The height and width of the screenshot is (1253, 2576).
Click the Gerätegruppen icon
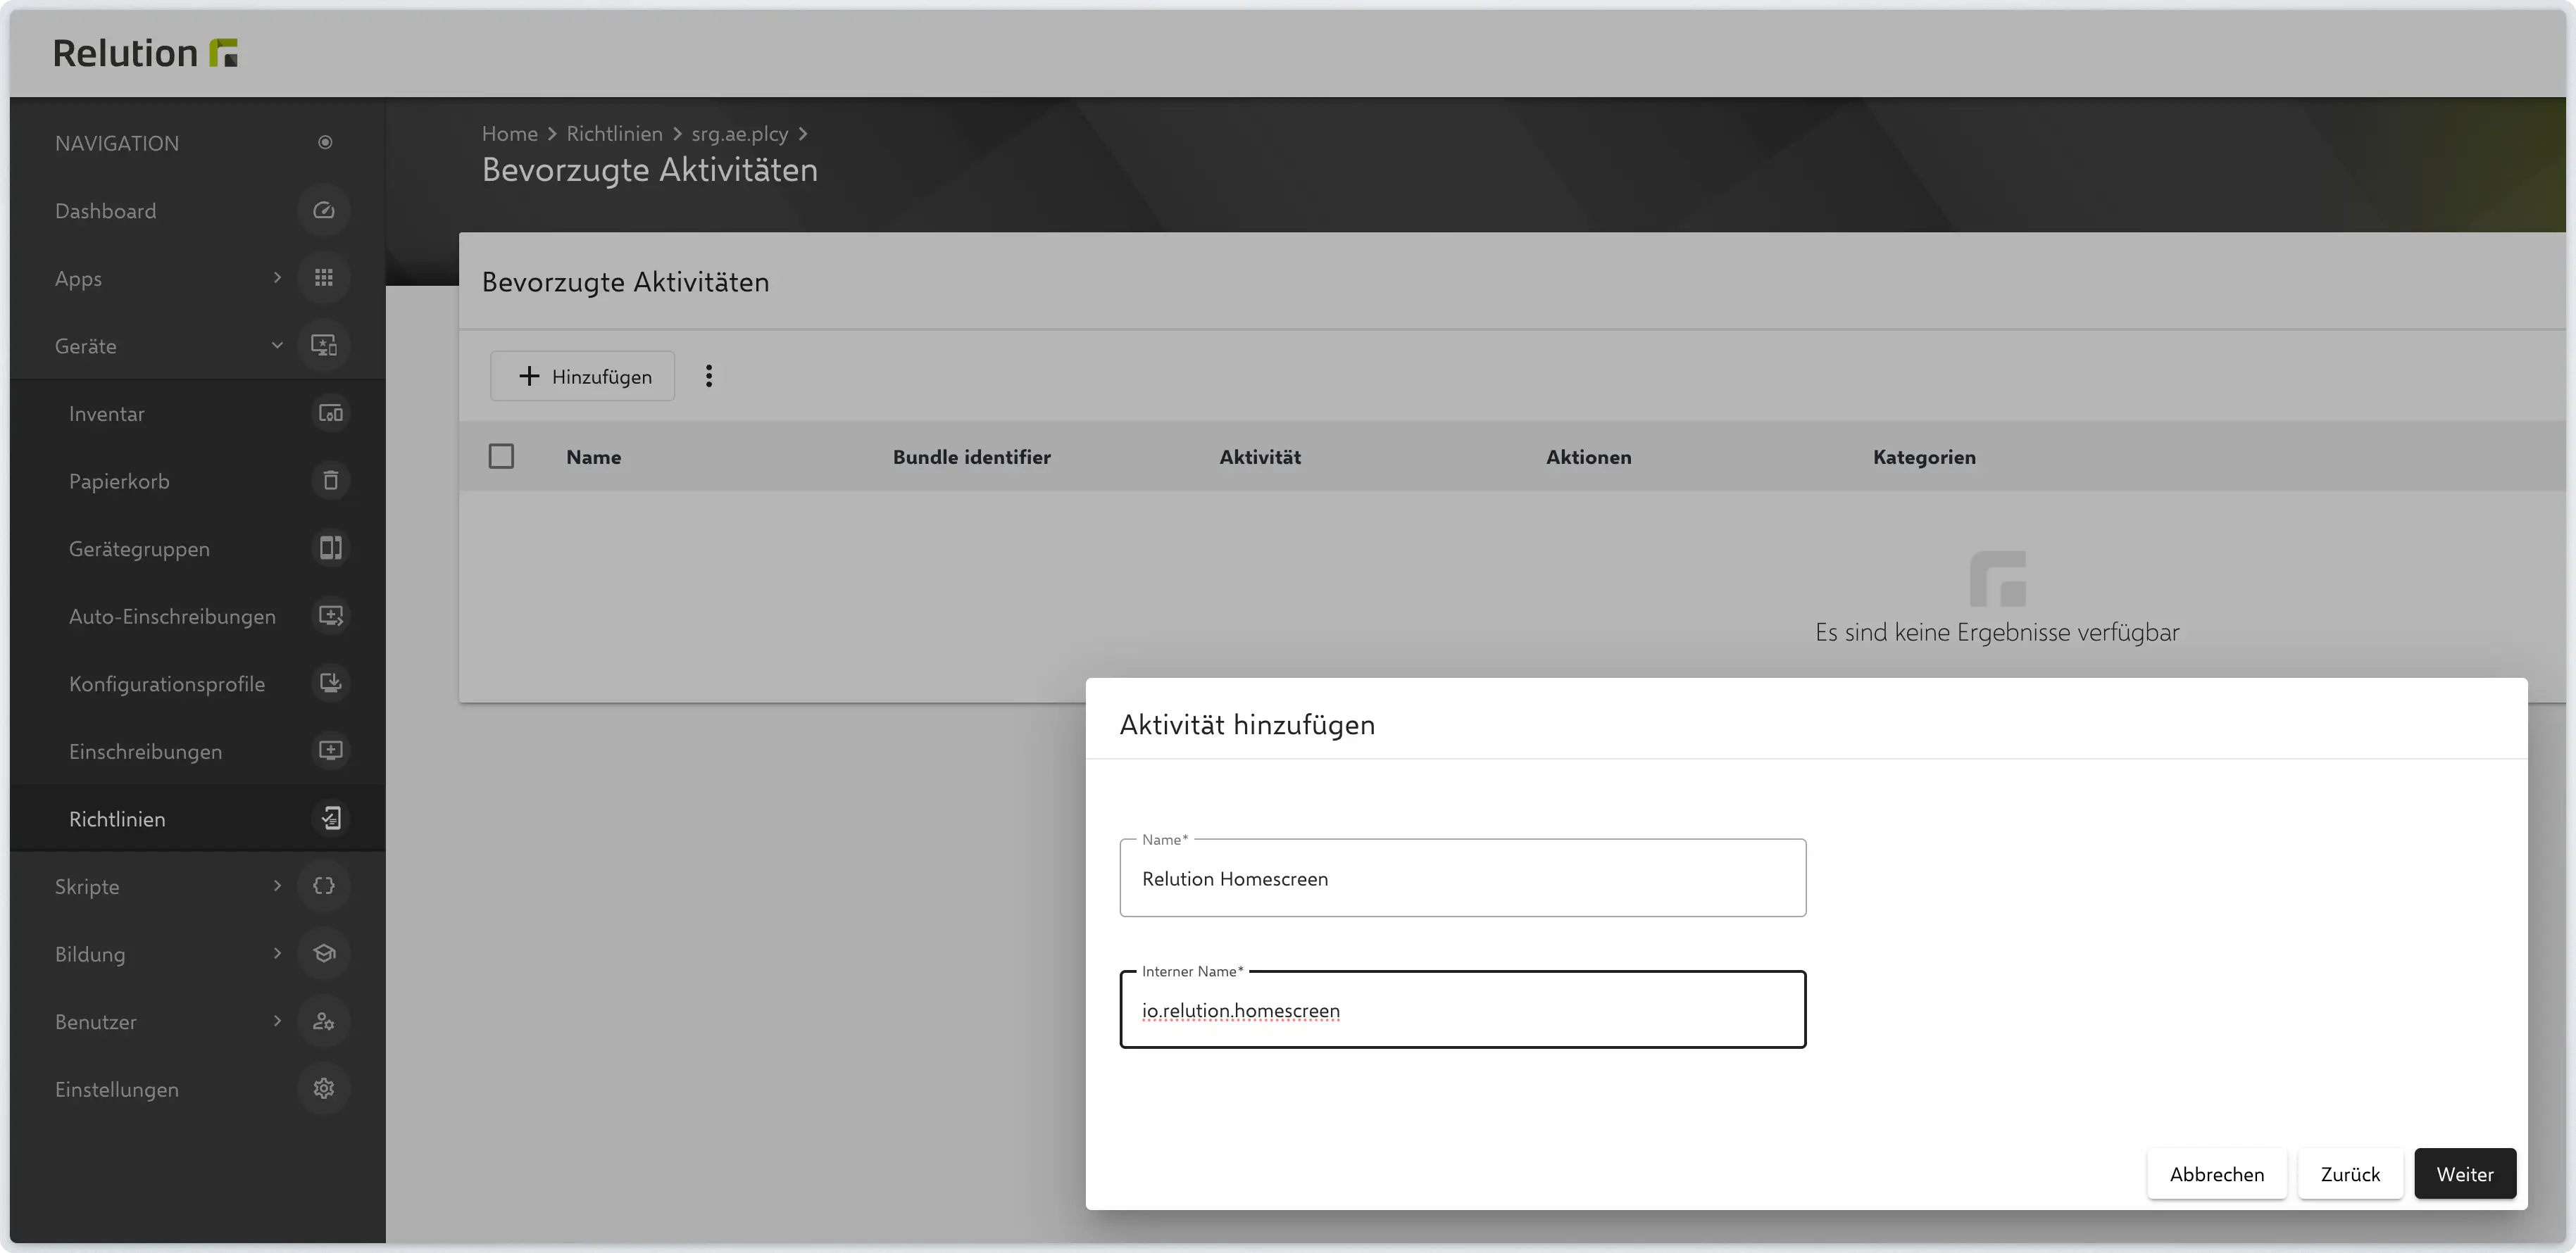tap(330, 548)
